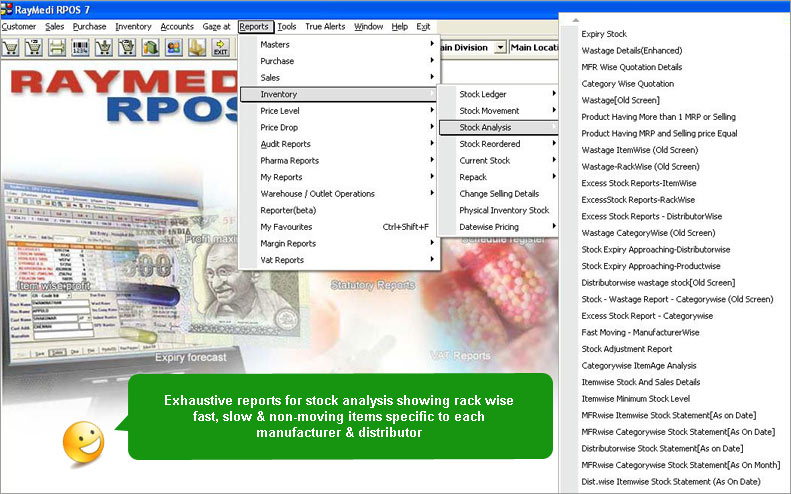Select Expiry Stock report

tap(605, 34)
